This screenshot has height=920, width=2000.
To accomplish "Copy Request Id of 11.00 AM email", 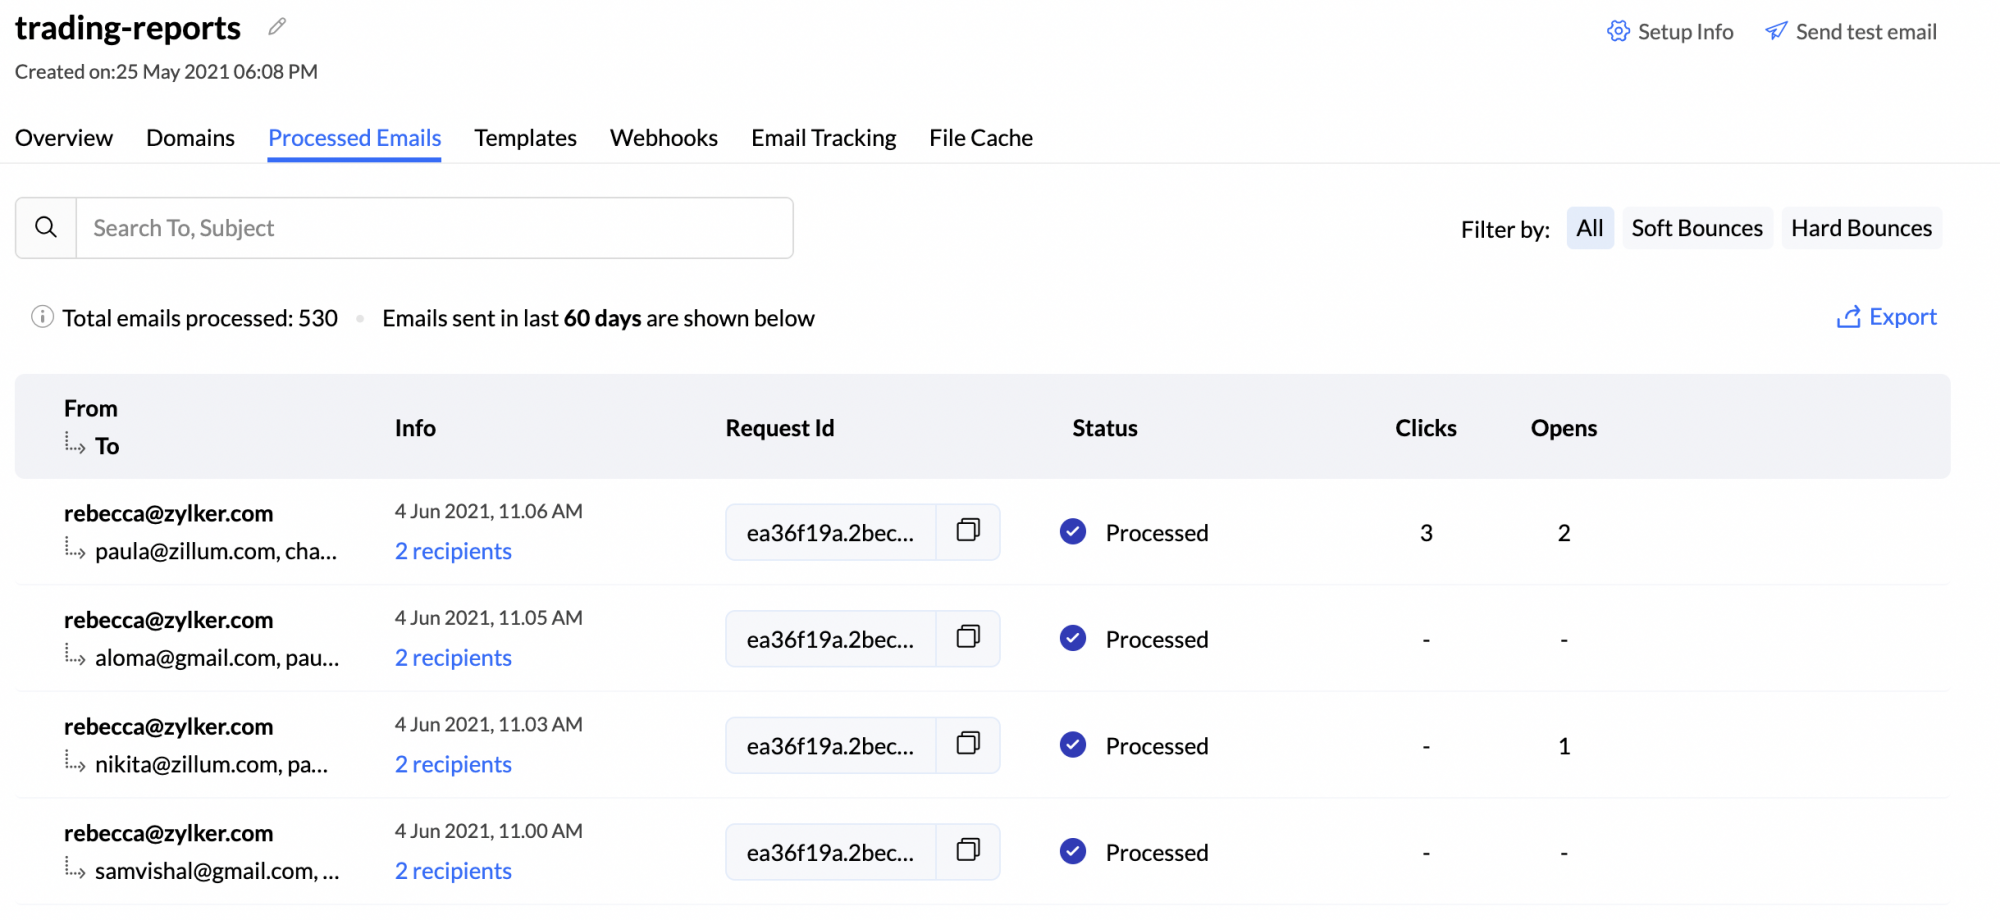I will point(967,851).
